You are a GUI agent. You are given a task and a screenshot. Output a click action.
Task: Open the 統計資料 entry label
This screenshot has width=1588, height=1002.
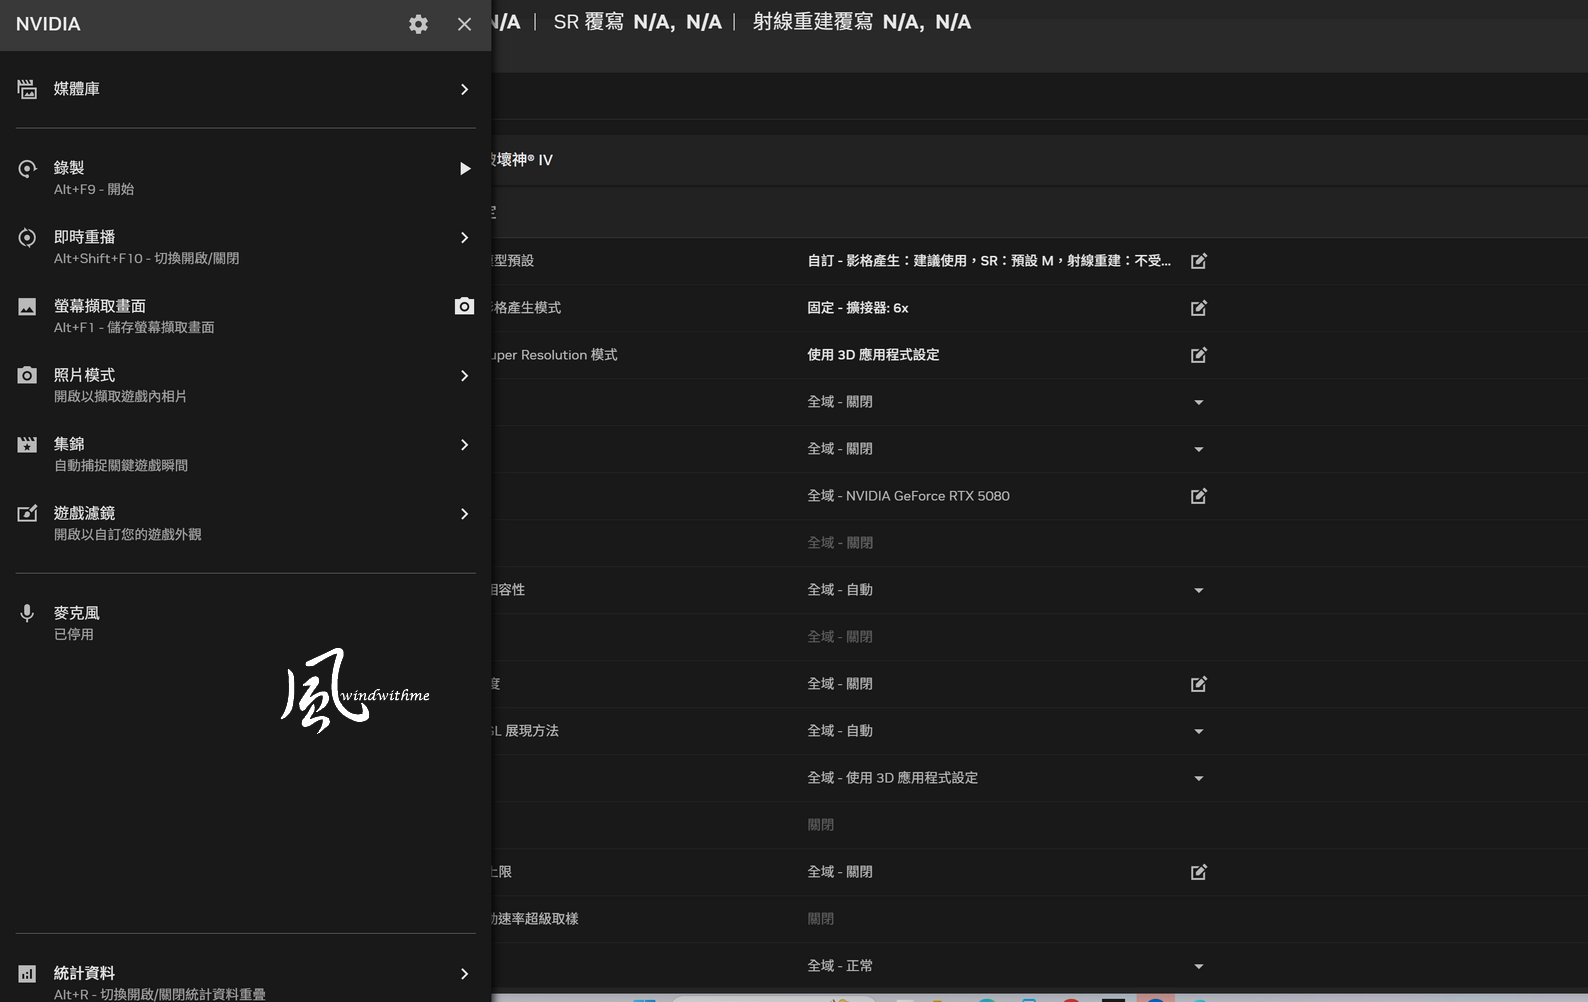point(85,973)
